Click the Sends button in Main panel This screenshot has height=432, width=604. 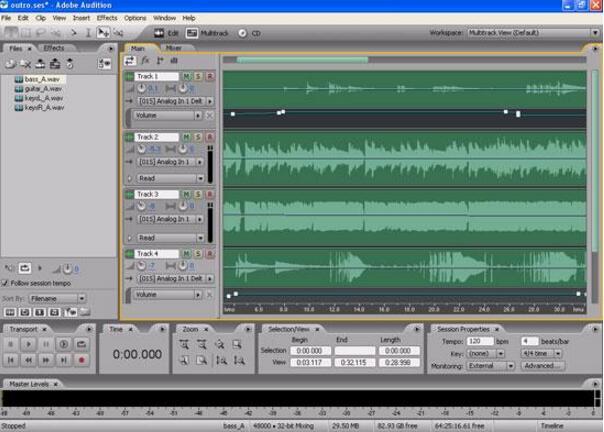point(160,61)
